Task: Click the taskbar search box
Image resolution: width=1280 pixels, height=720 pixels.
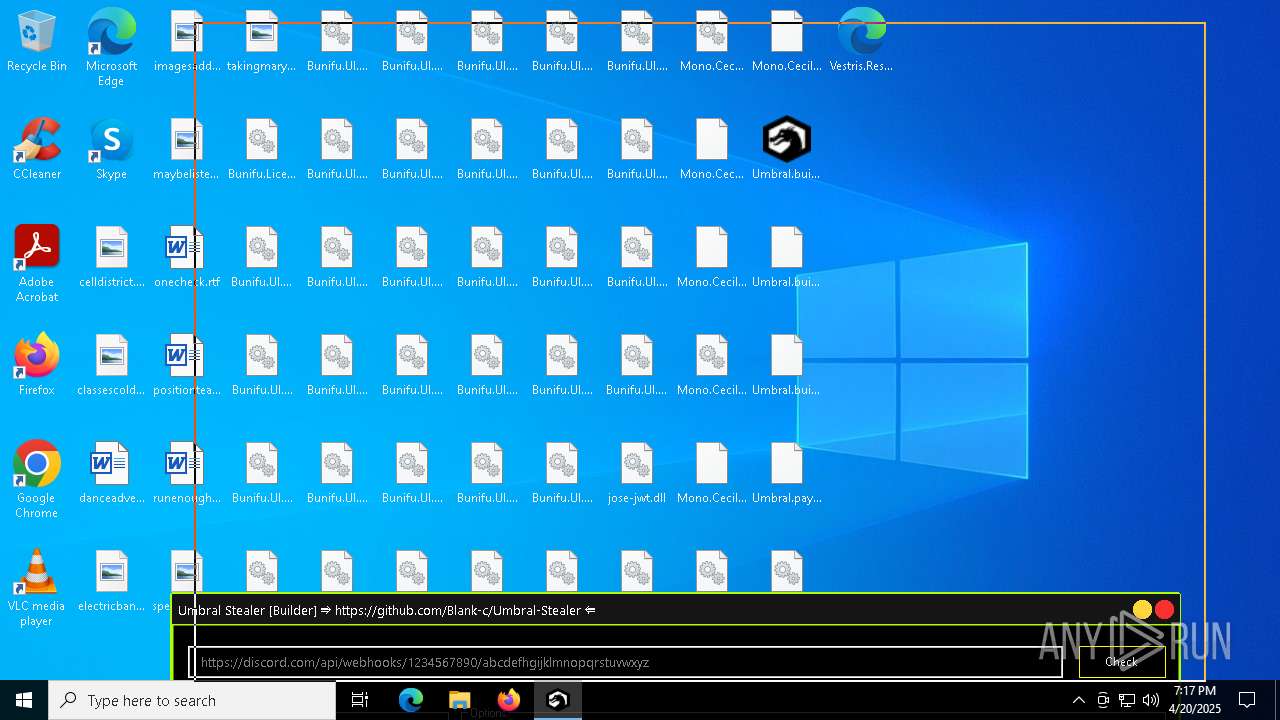Action: point(192,700)
